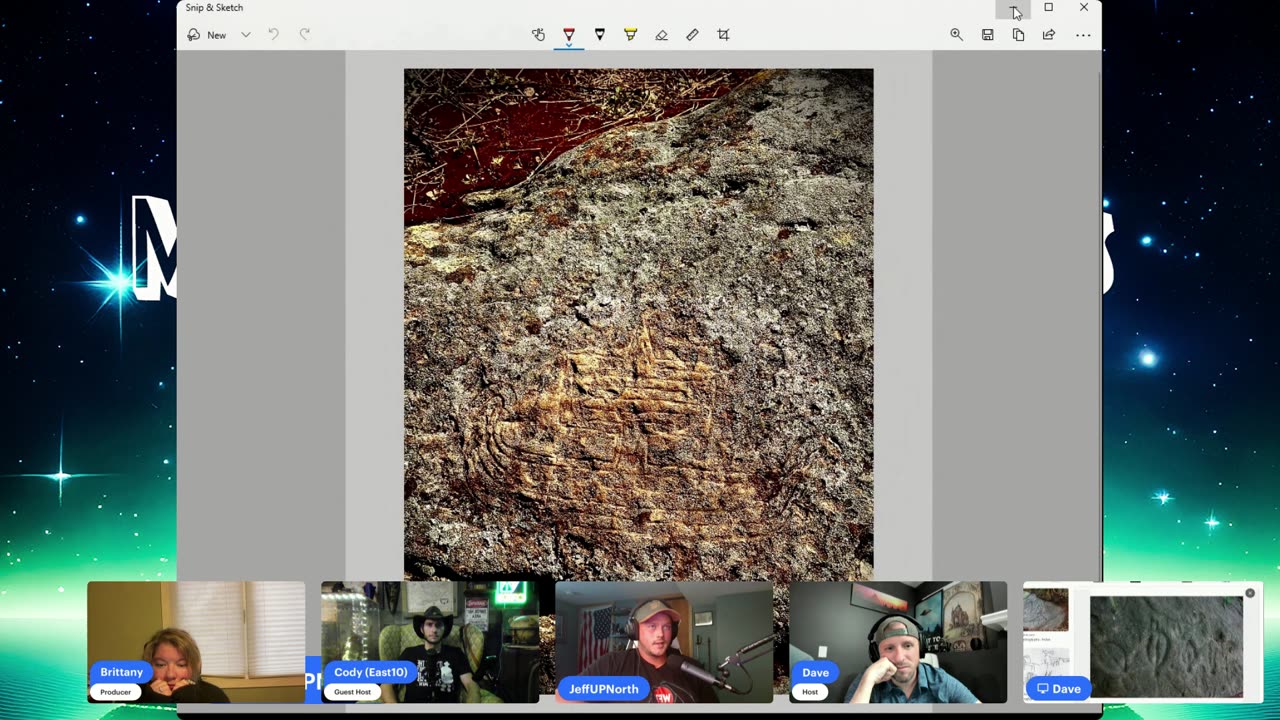Click the Cody (East10) name label

(370, 672)
